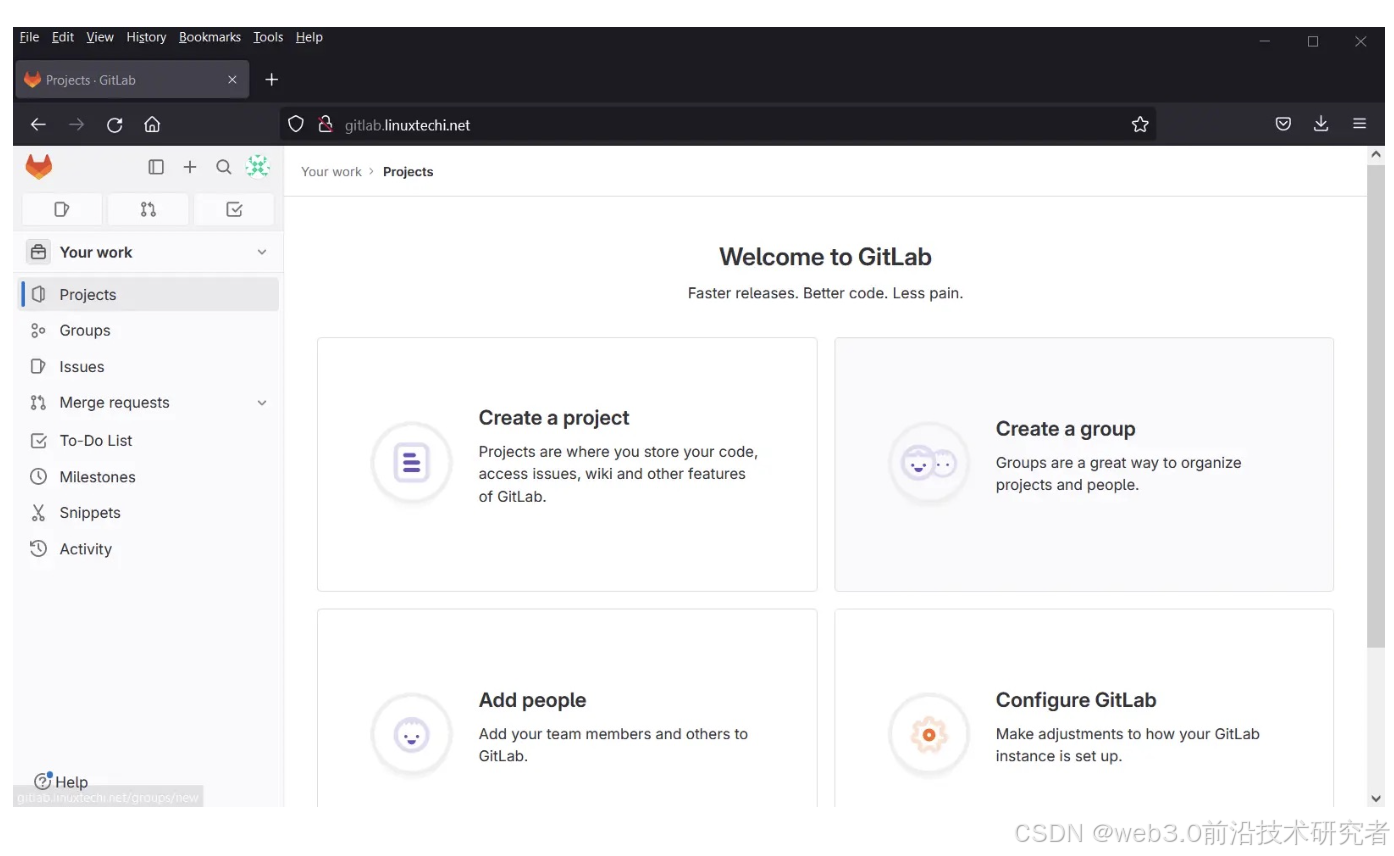Open the To-Do List checkmark shortcut icon
This screenshot has width=1394, height=856.
[234, 209]
